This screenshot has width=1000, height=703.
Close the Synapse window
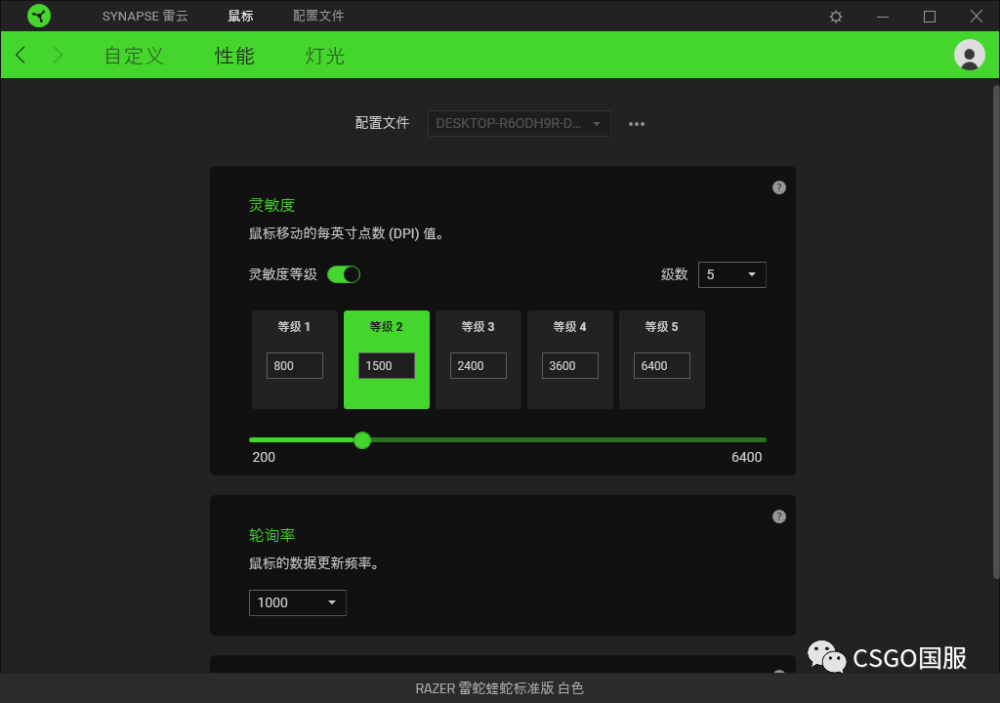pos(976,17)
